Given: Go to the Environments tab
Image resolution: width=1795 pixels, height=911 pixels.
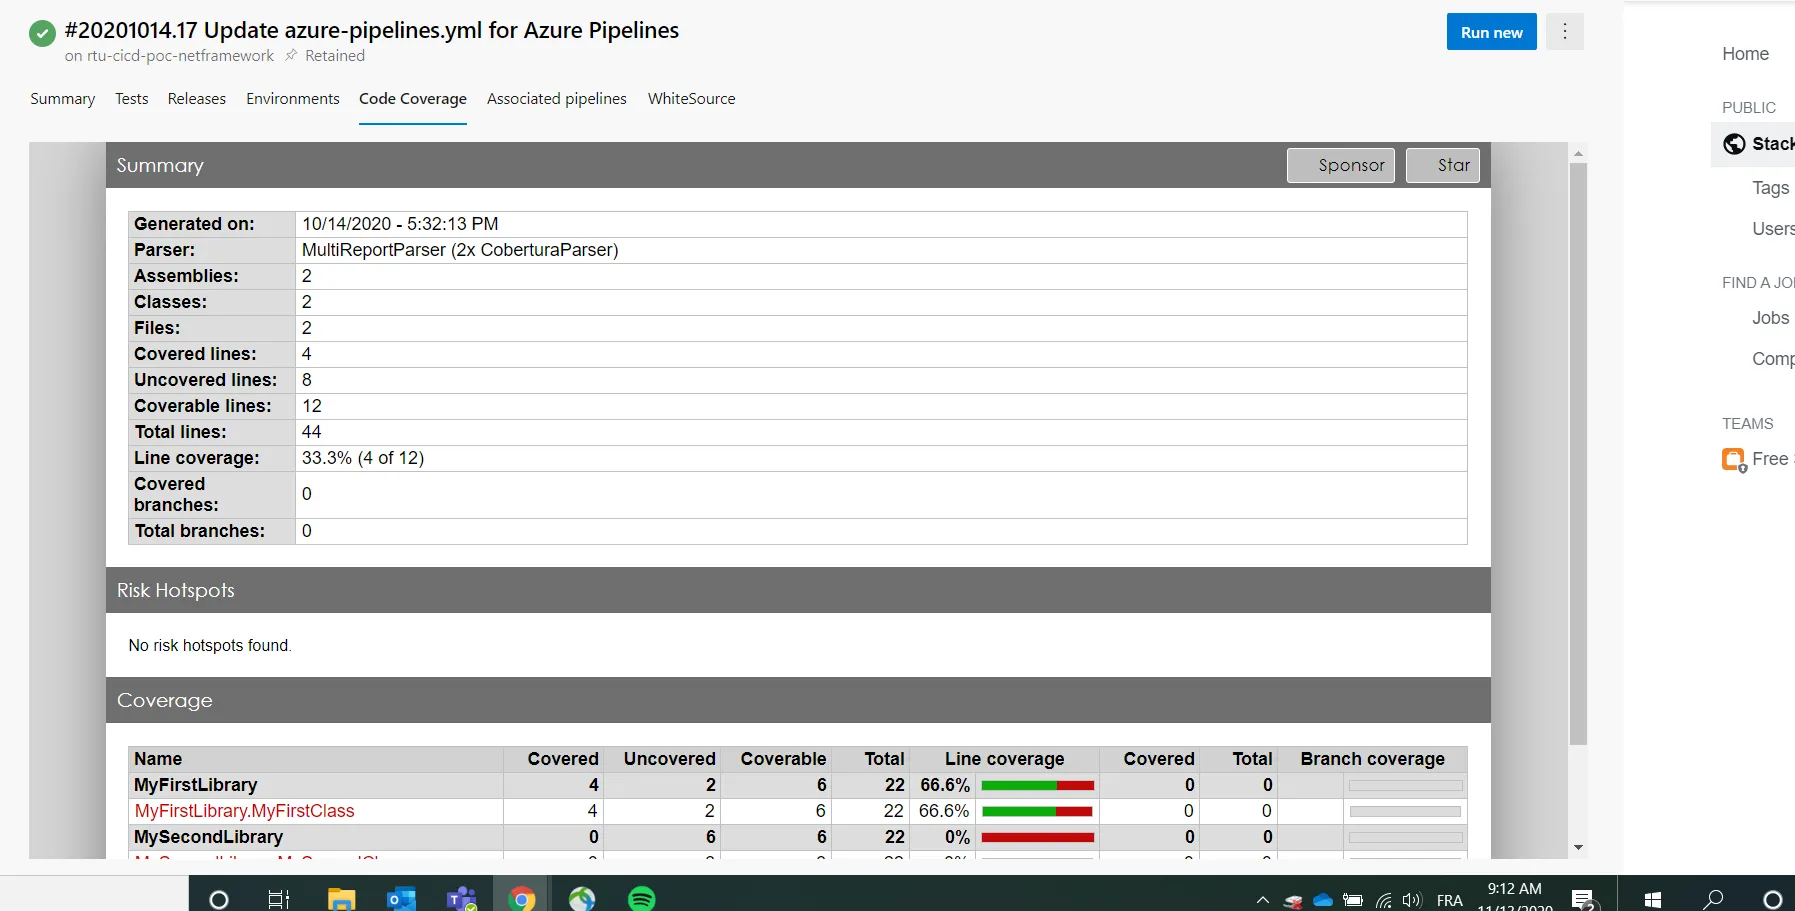Looking at the screenshot, I should [x=293, y=99].
